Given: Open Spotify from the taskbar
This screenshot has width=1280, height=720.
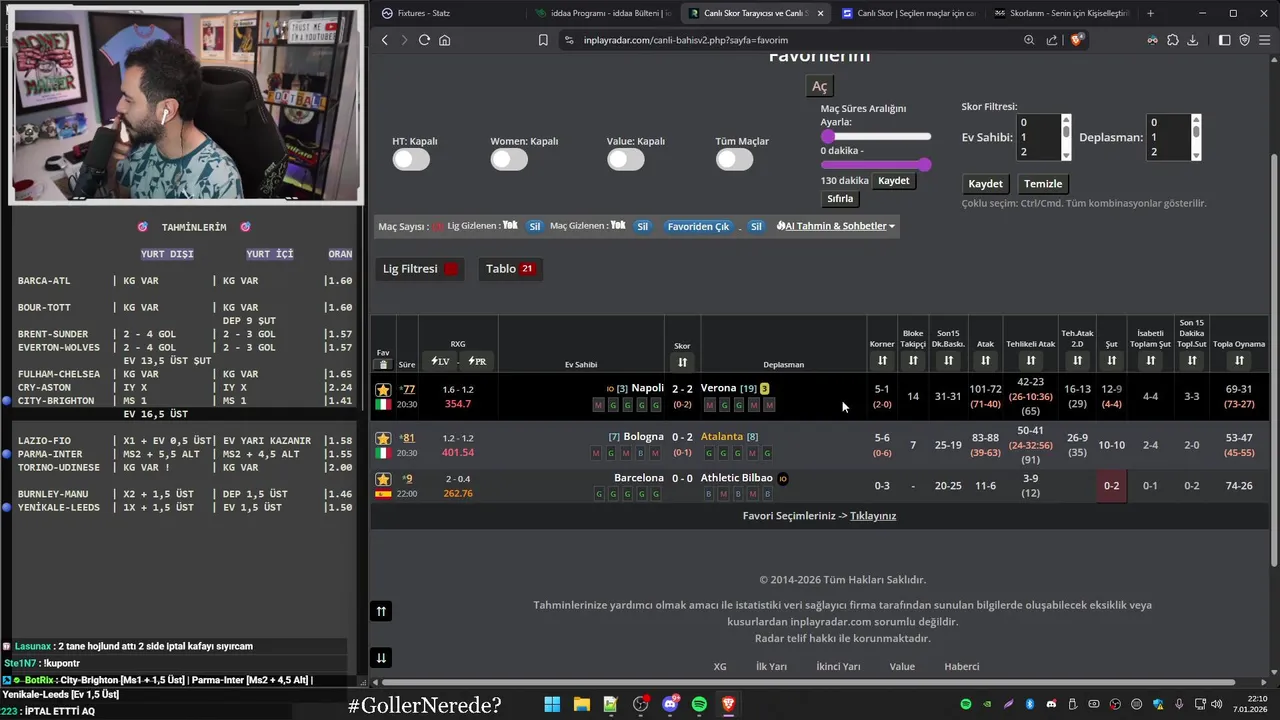Looking at the screenshot, I should pos(699,704).
